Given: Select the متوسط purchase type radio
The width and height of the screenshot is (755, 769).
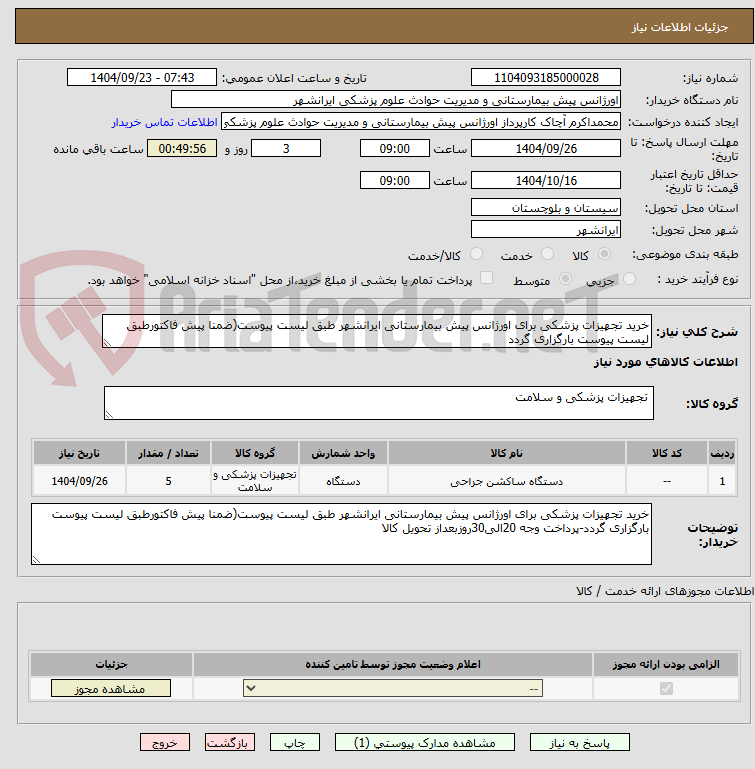Looking at the screenshot, I should tap(565, 279).
